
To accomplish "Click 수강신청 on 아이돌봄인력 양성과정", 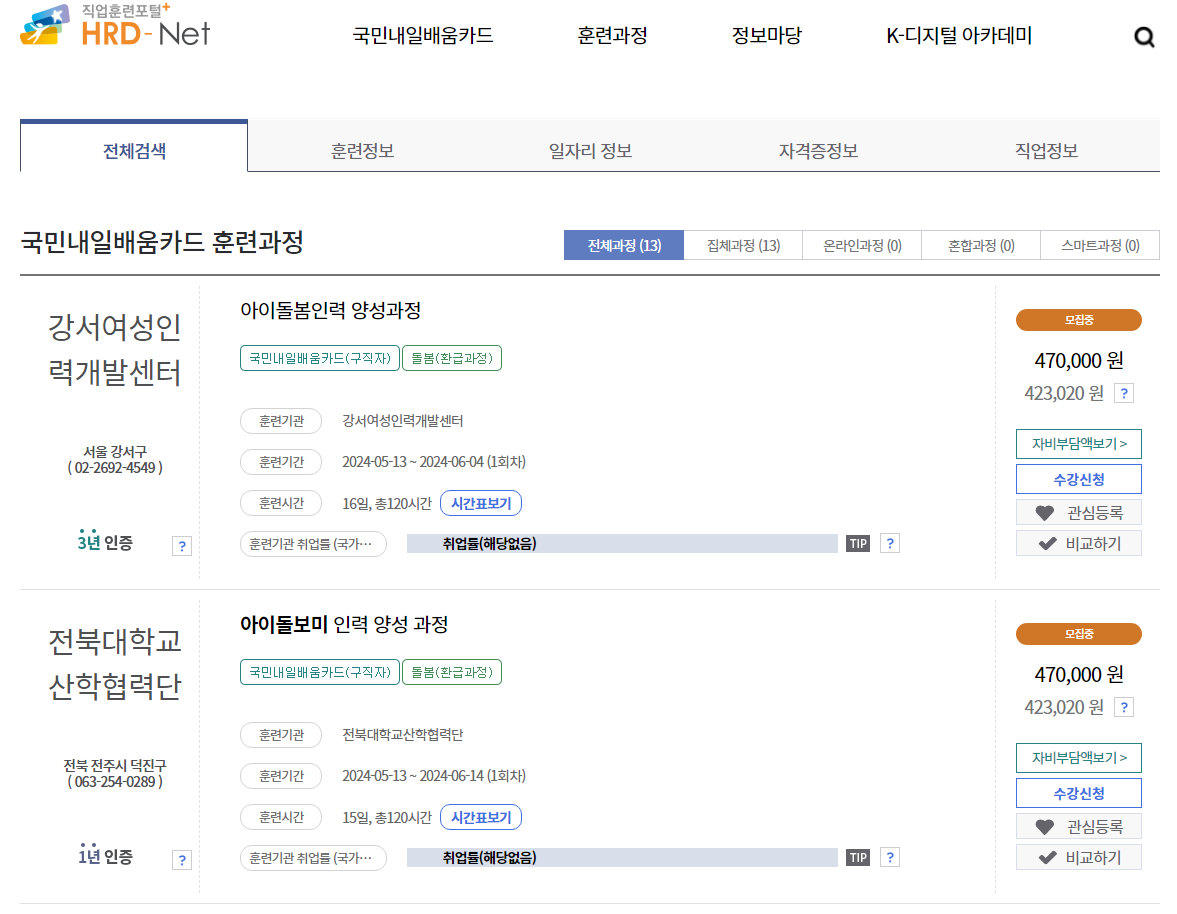I will (x=1078, y=479).
